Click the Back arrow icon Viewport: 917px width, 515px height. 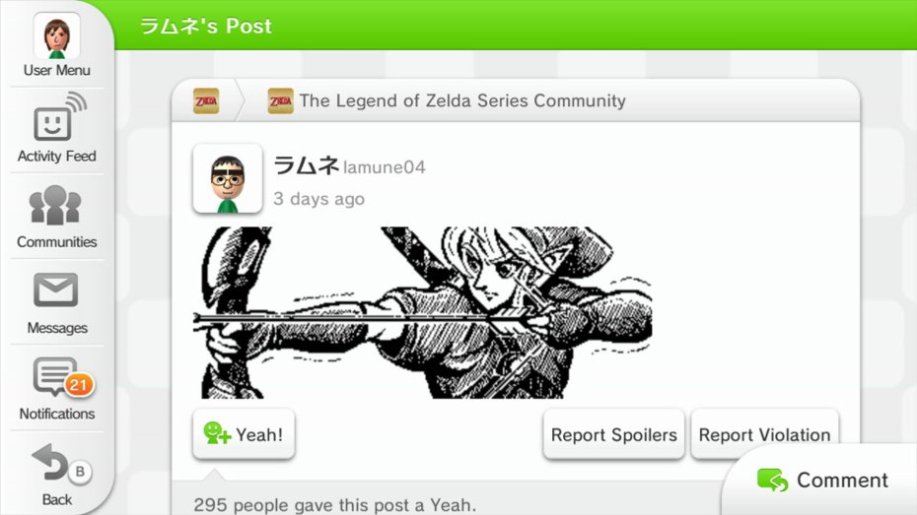[50, 462]
